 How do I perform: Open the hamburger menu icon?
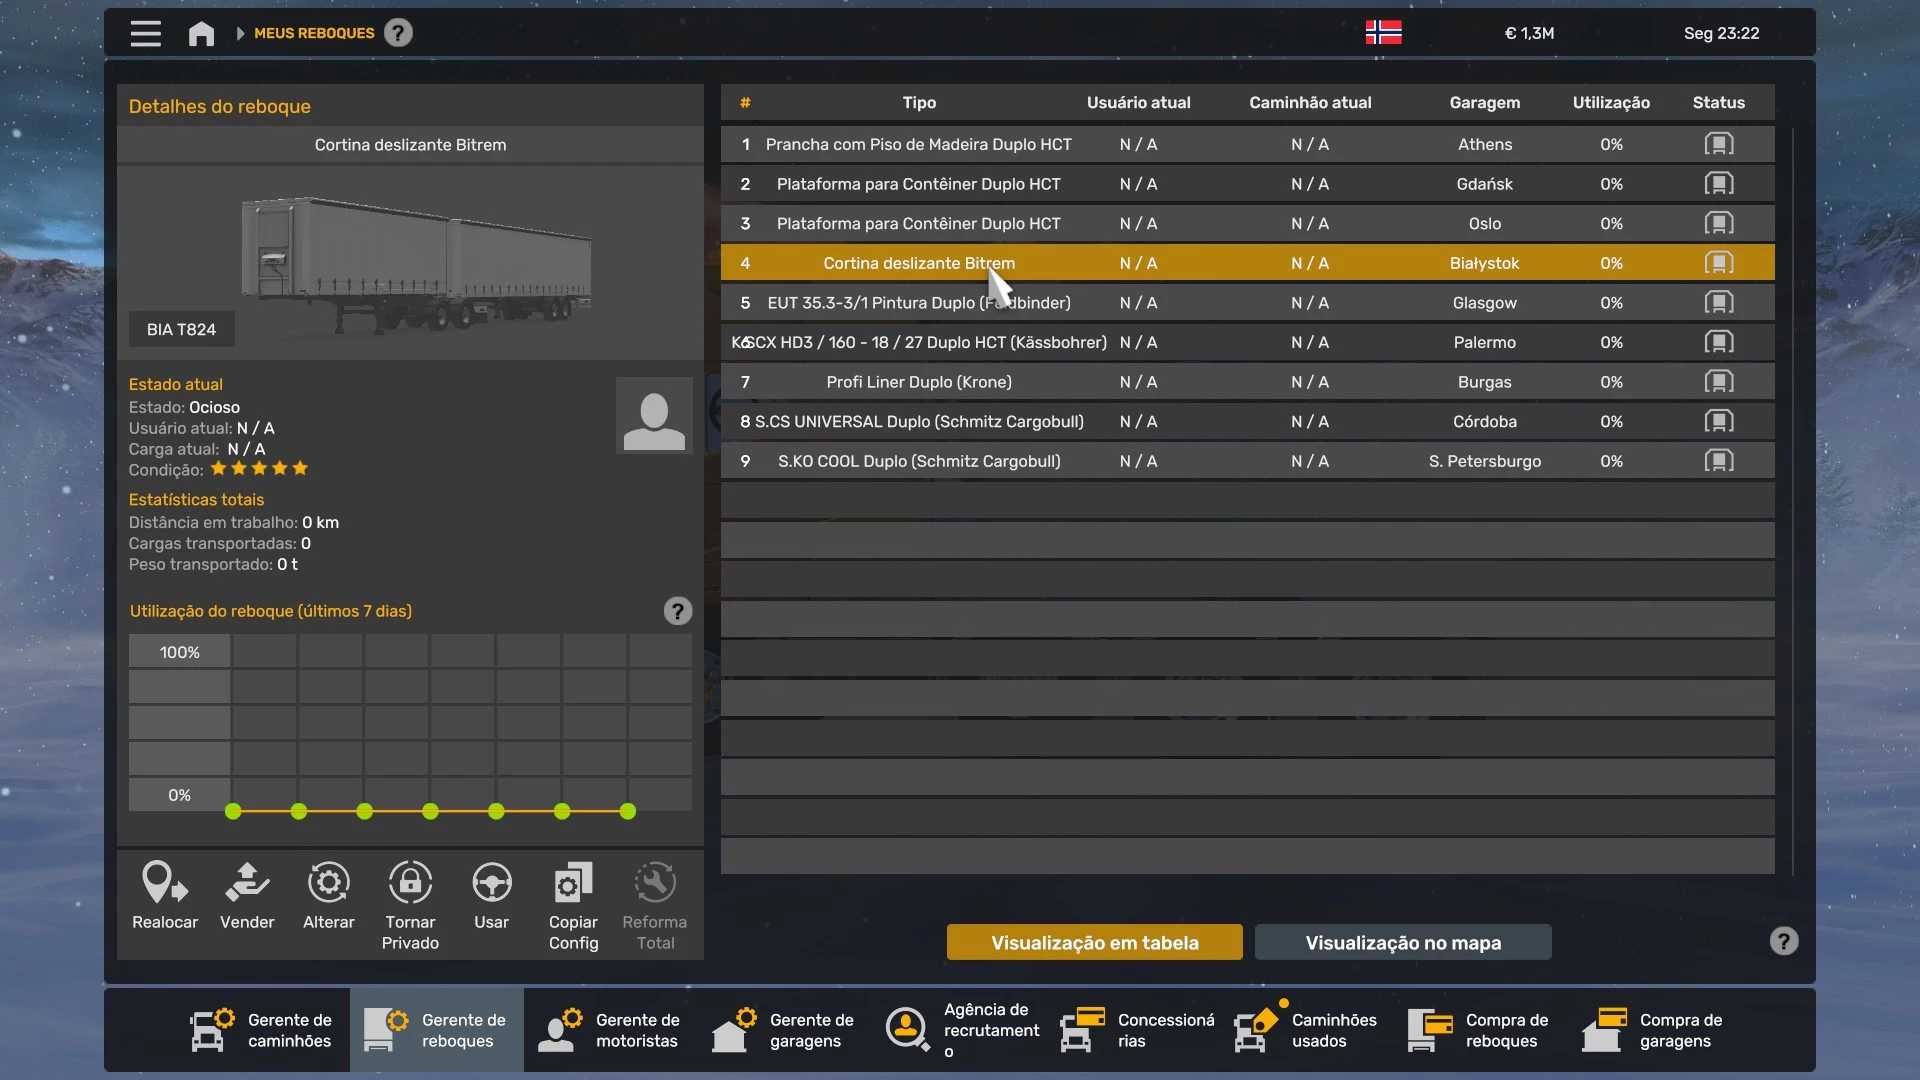[145, 33]
